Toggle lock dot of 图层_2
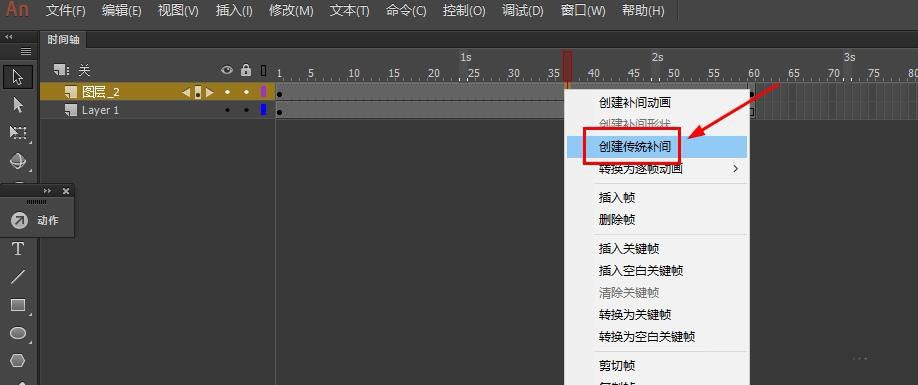Viewport: 918px width, 385px height. [246, 92]
